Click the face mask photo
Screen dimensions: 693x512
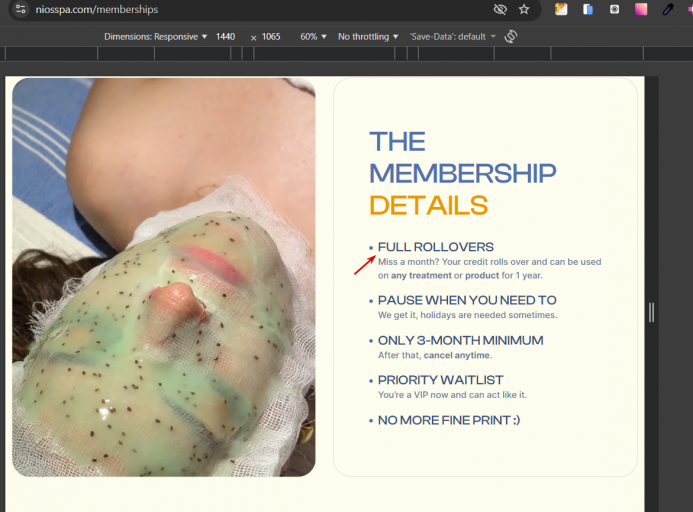(x=164, y=277)
